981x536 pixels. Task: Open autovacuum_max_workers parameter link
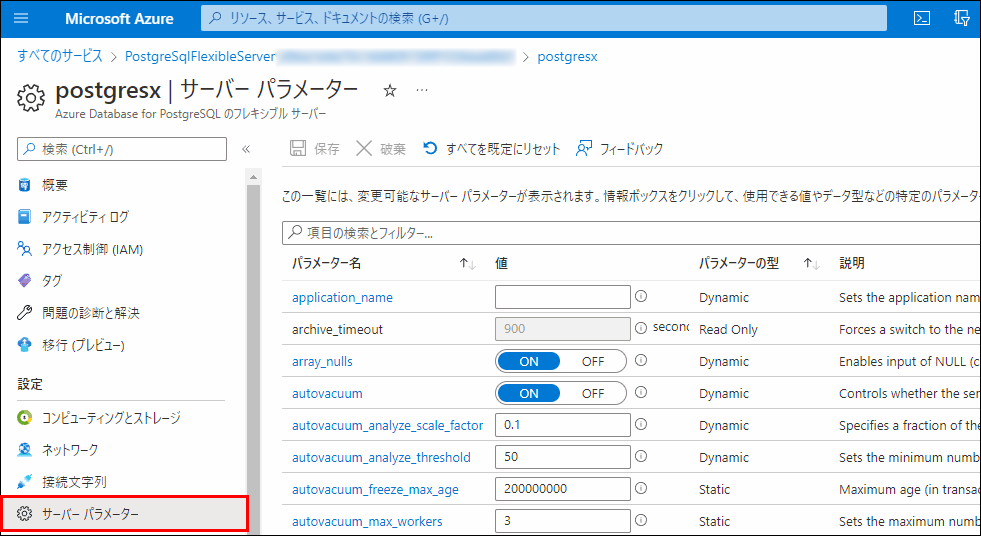(367, 521)
